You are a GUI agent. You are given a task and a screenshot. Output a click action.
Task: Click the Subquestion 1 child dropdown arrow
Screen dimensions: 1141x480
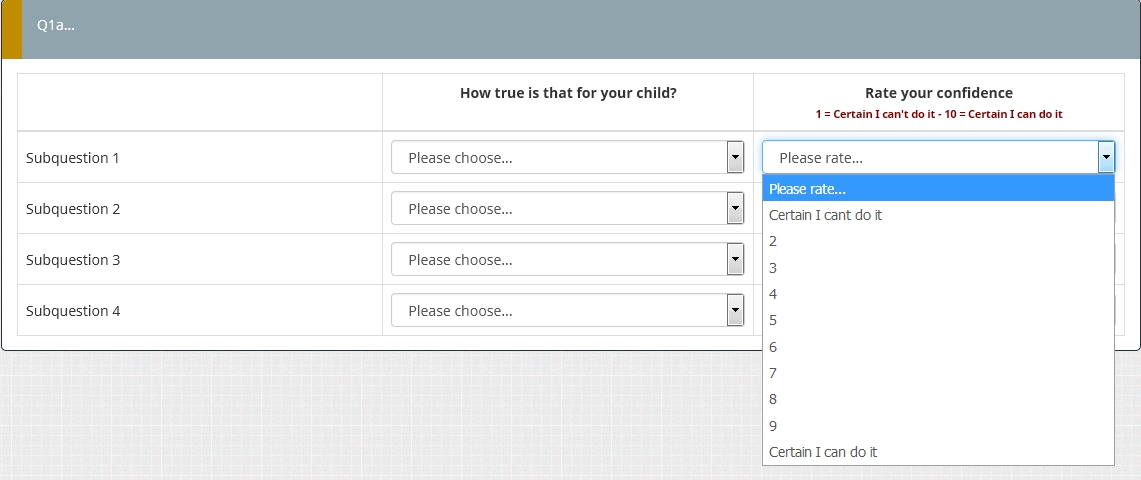tap(735, 157)
